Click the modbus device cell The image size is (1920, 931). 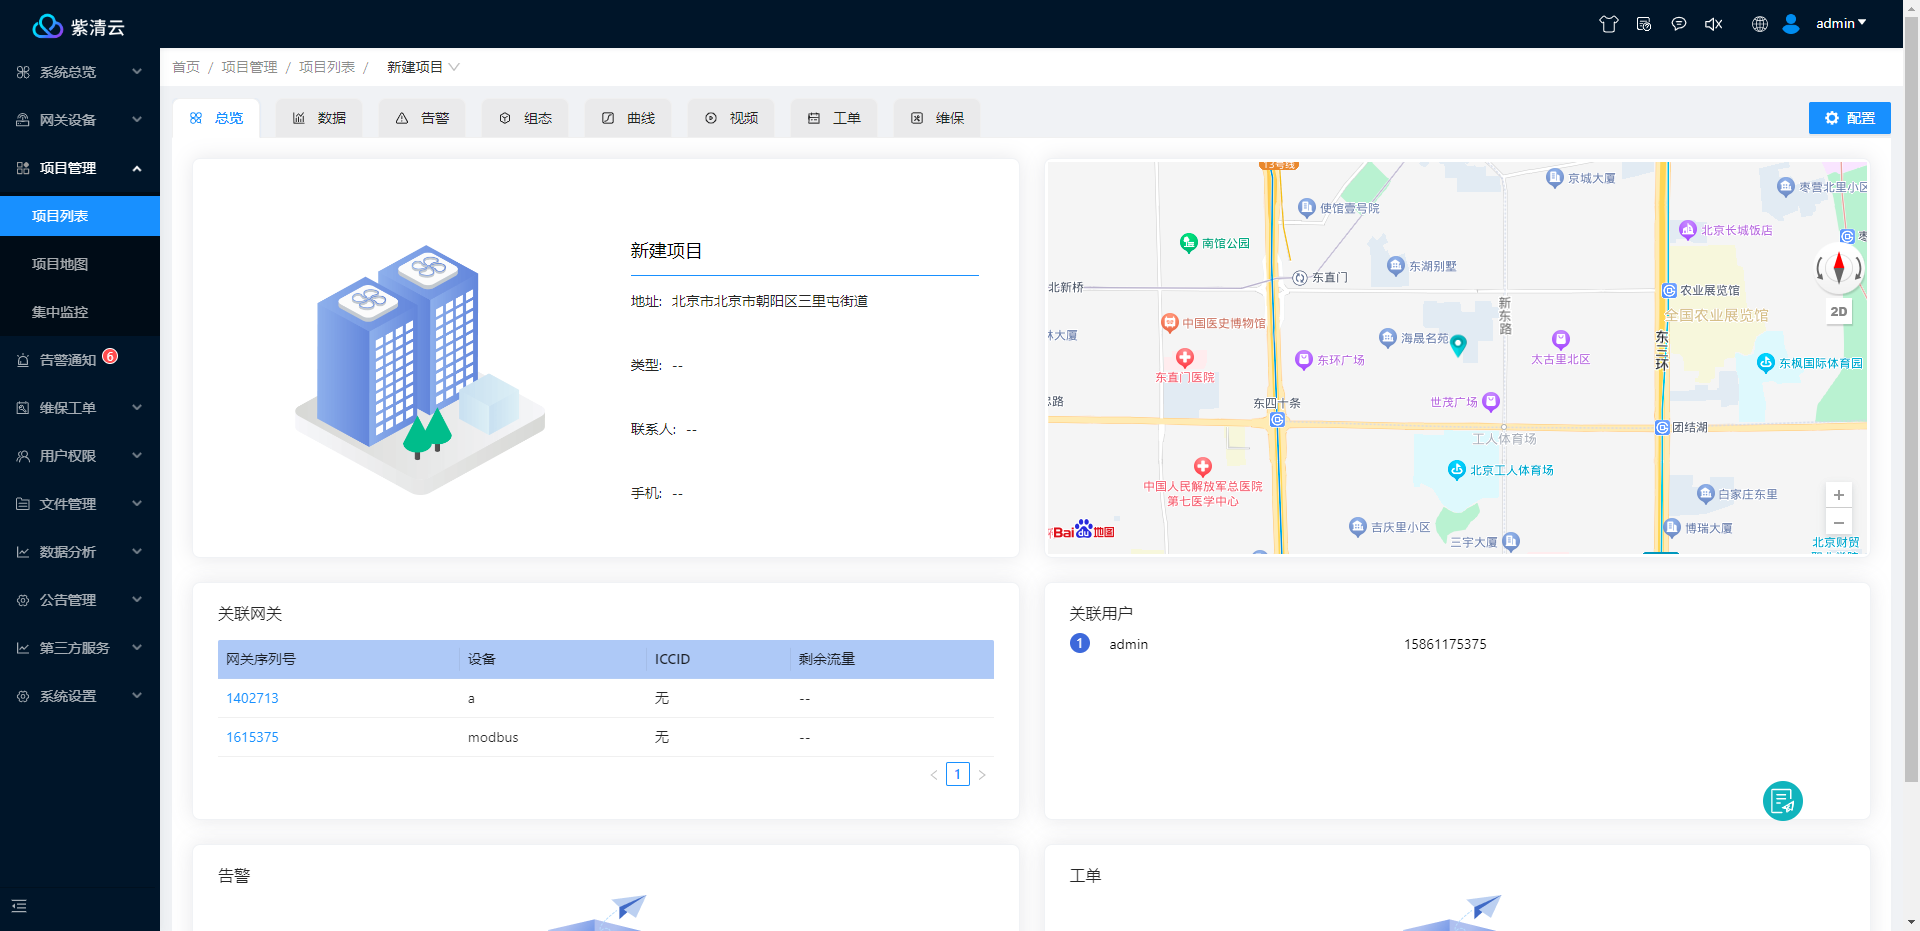(x=493, y=737)
